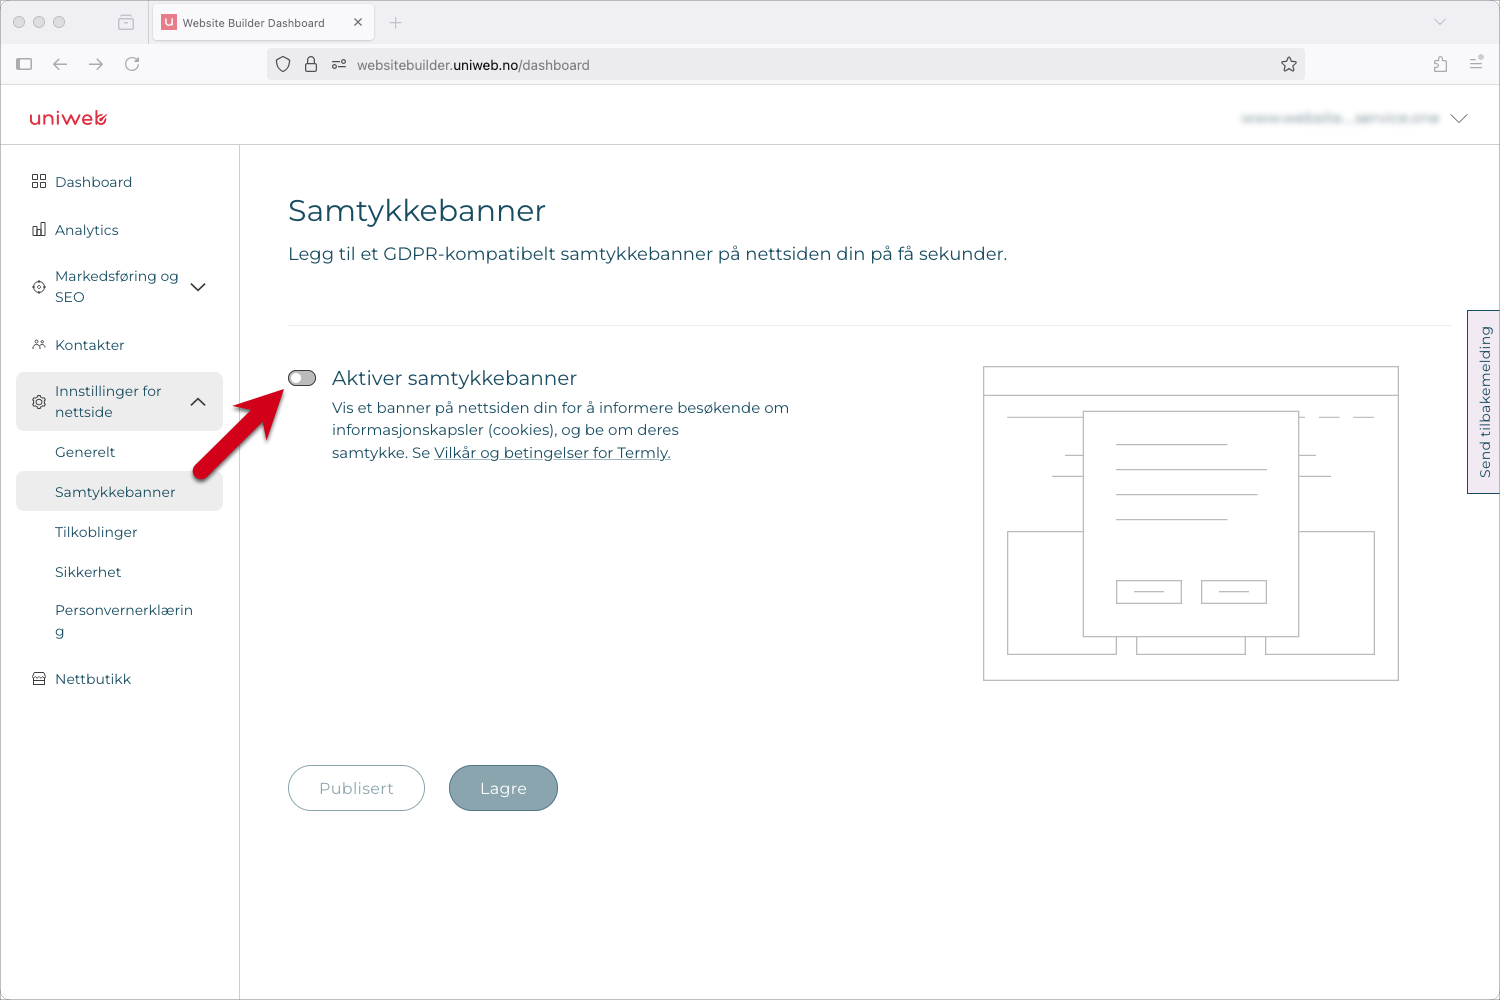
Task: Click the site permissions icon in address bar
Action: [339, 64]
